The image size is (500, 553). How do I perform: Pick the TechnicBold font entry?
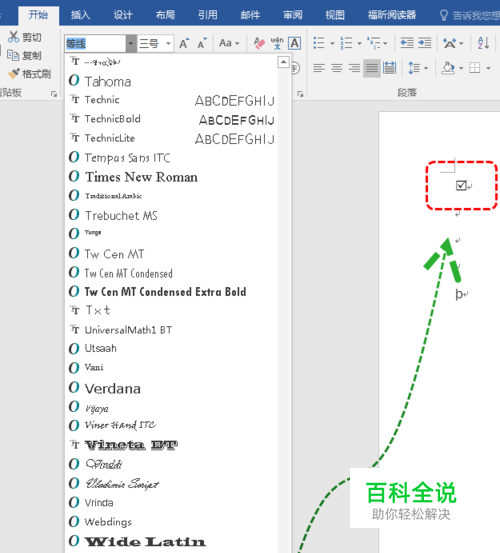click(171, 119)
